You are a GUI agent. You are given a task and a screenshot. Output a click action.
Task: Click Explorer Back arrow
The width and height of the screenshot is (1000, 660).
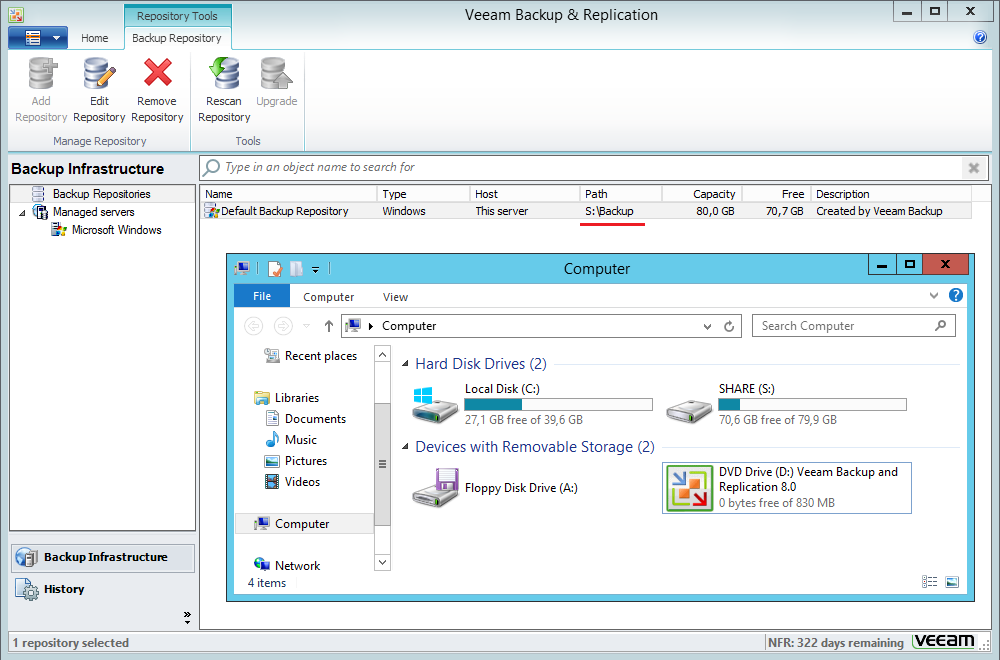tap(253, 326)
